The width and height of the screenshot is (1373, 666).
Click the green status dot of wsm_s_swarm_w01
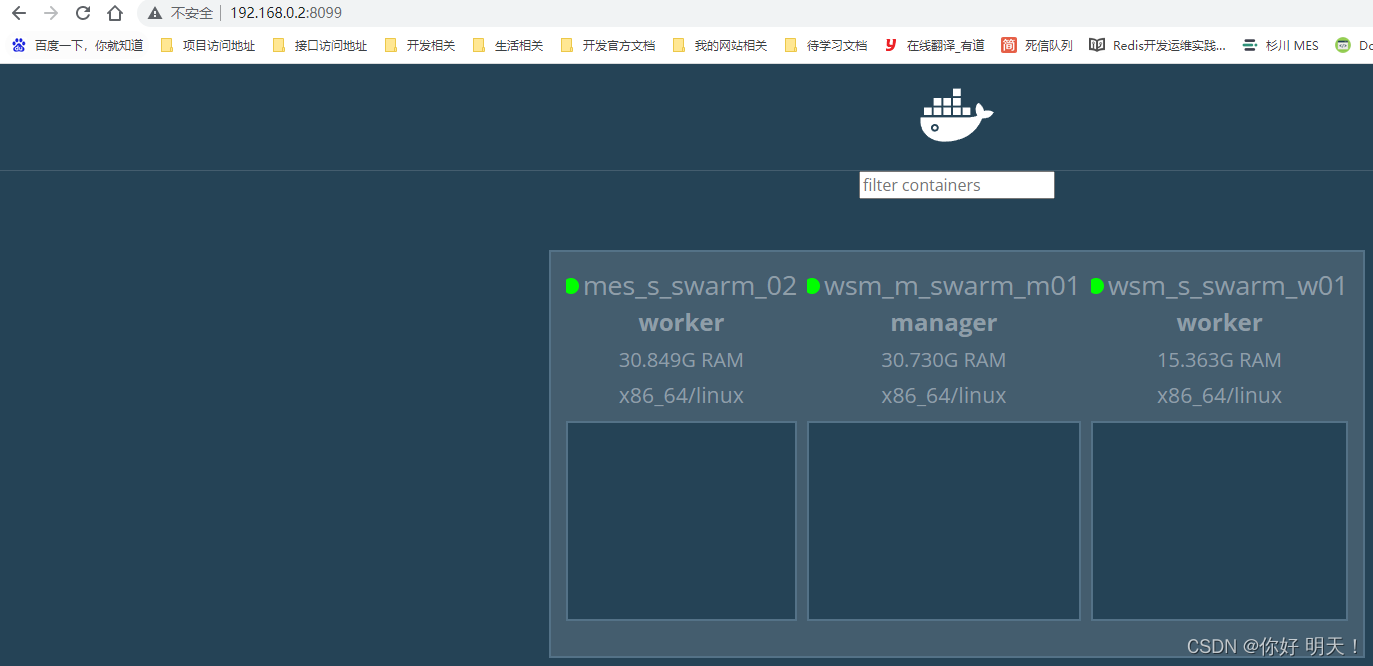(1097, 286)
